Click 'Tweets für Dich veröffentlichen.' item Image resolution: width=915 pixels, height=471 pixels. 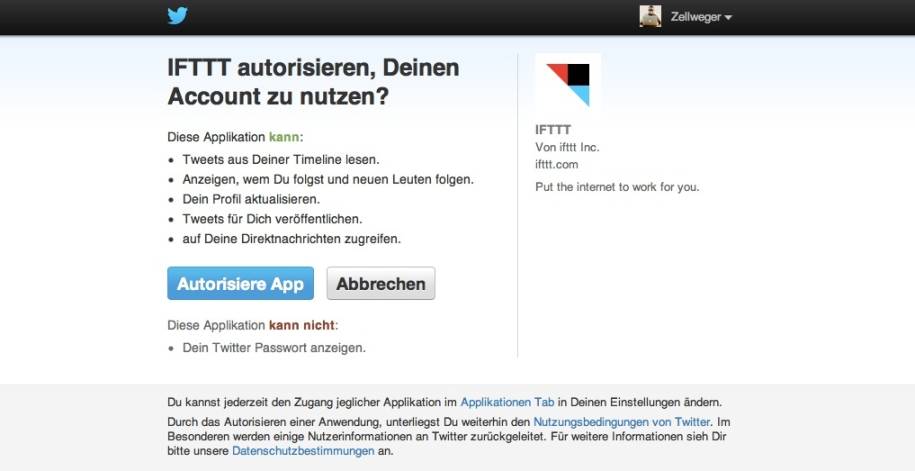(273, 219)
